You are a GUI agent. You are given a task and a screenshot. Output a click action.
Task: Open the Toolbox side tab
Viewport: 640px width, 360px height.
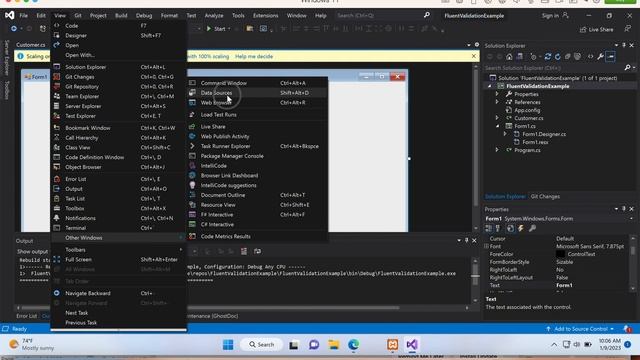click(x=7, y=89)
